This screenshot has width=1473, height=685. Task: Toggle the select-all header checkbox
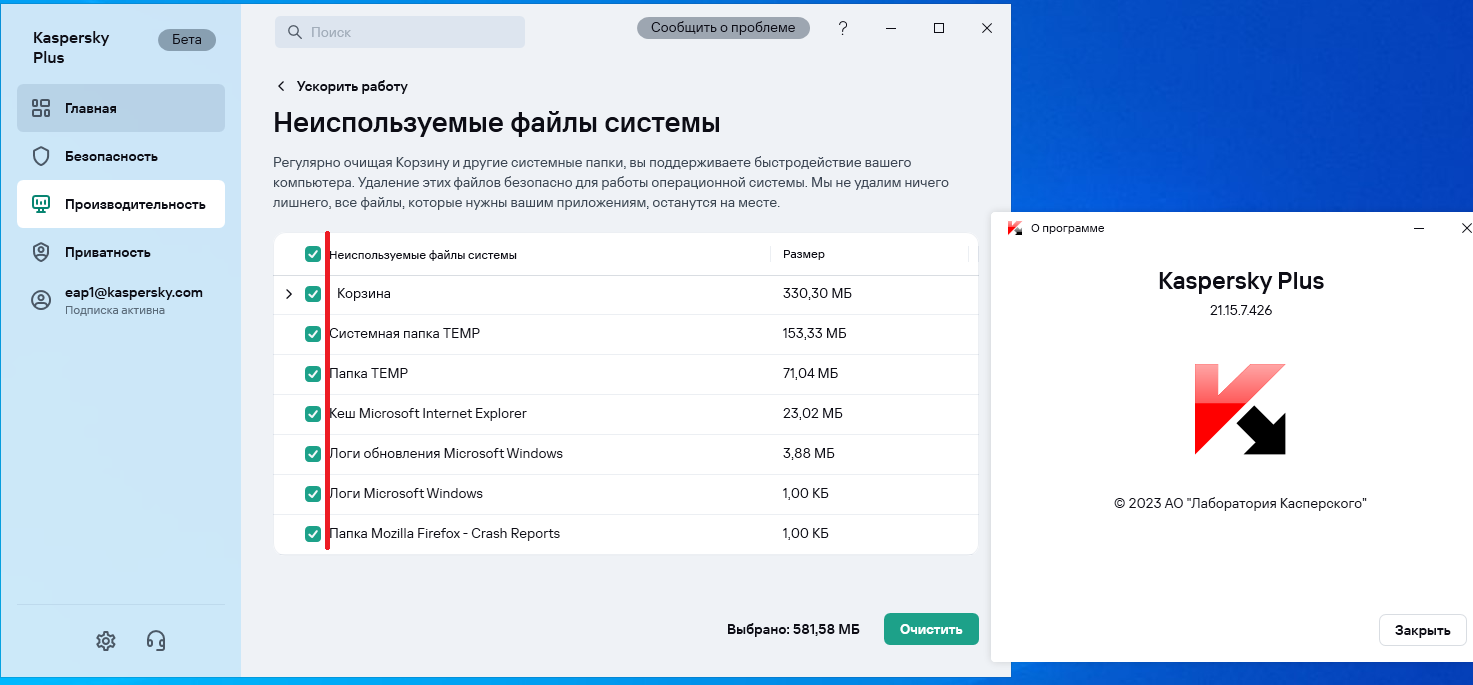point(313,255)
